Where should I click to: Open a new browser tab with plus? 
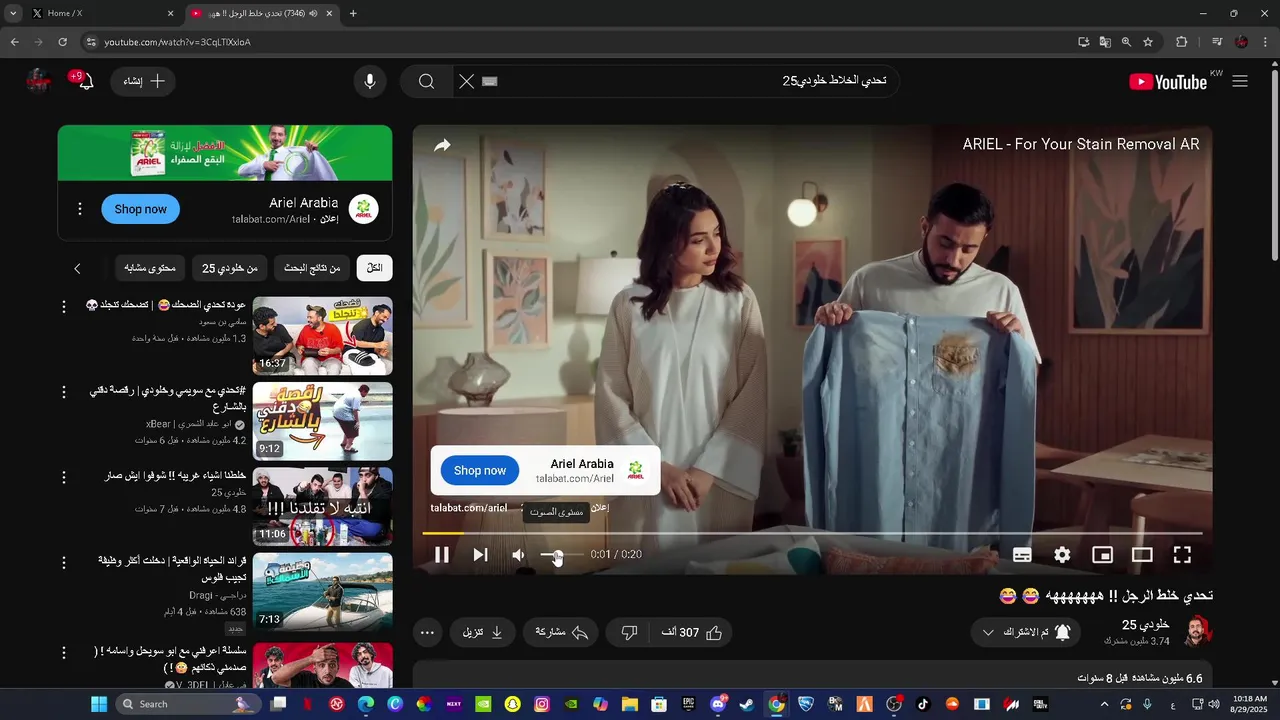(353, 13)
